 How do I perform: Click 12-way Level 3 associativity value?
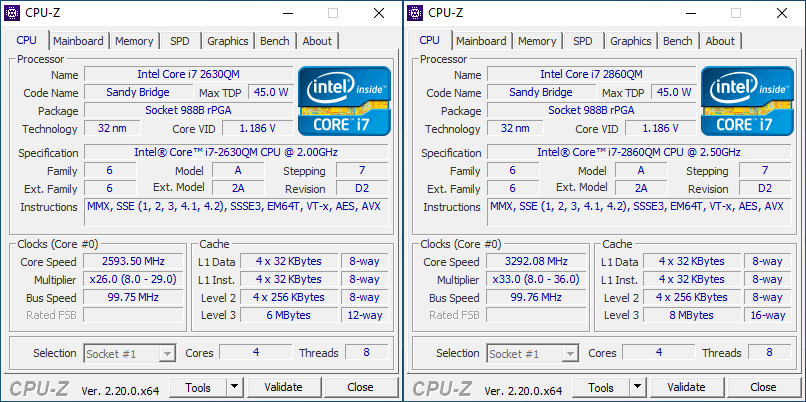pyautogui.click(x=364, y=315)
